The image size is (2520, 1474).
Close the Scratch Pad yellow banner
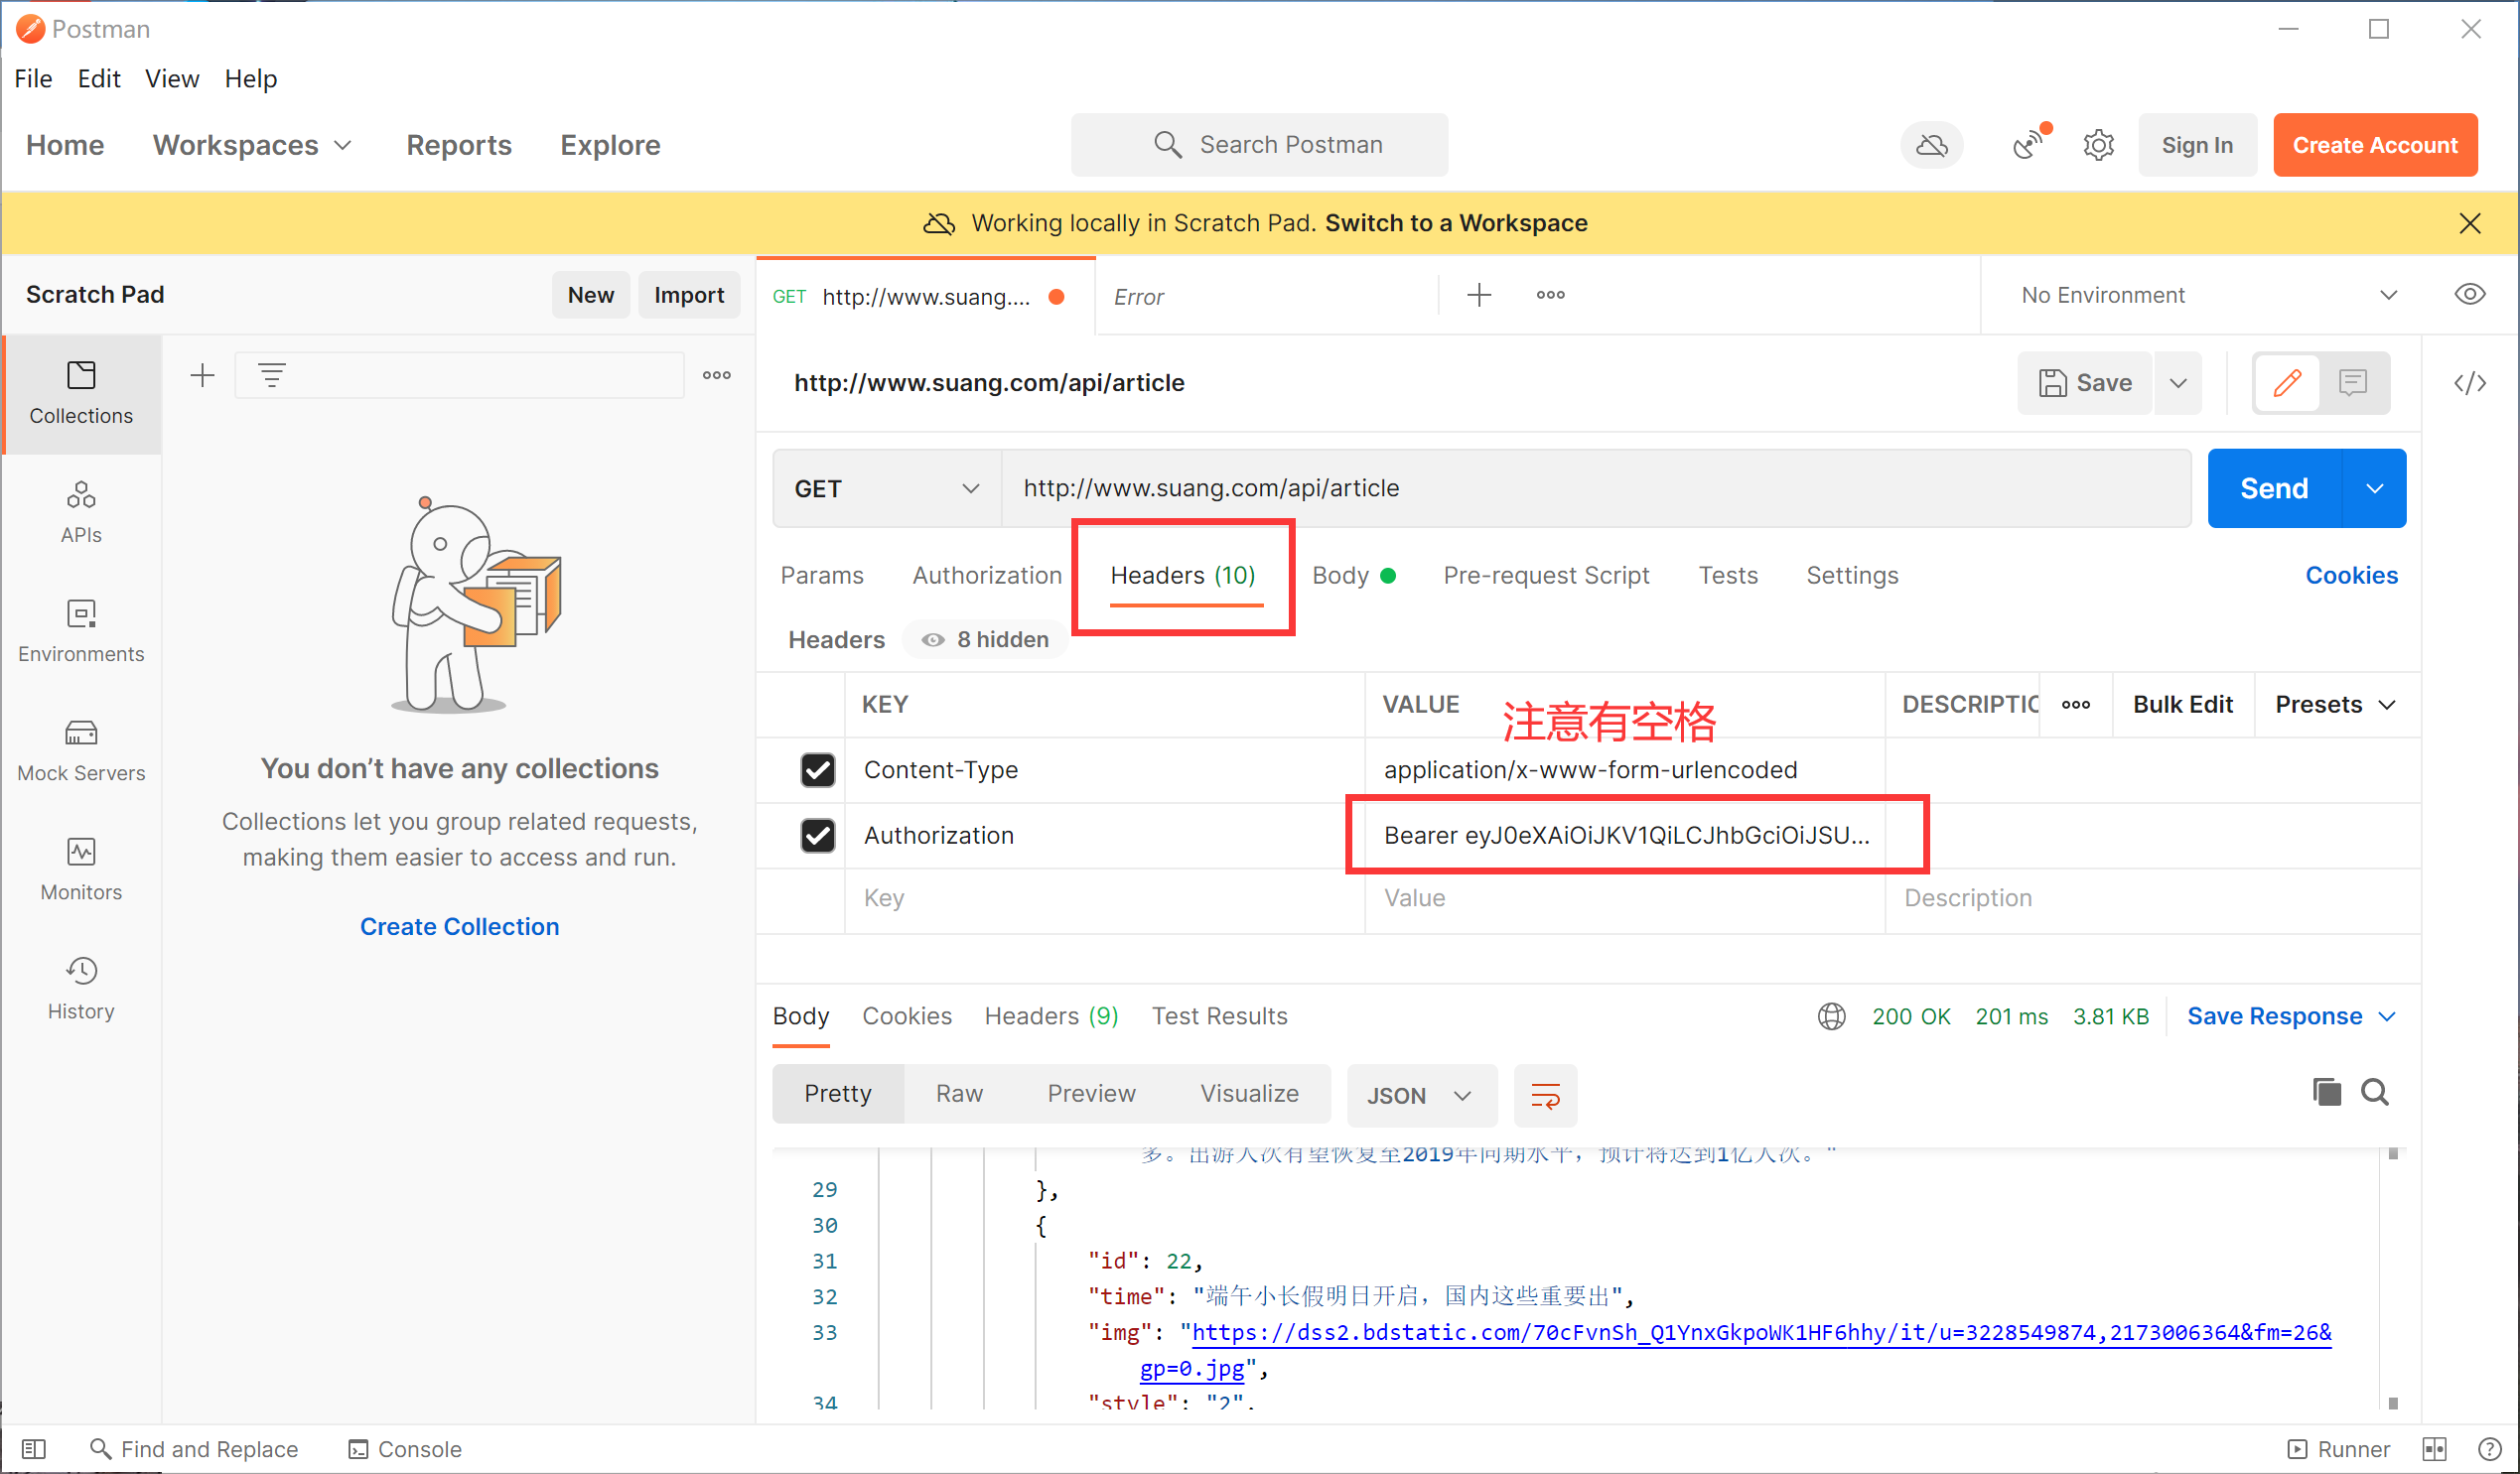(x=2469, y=223)
